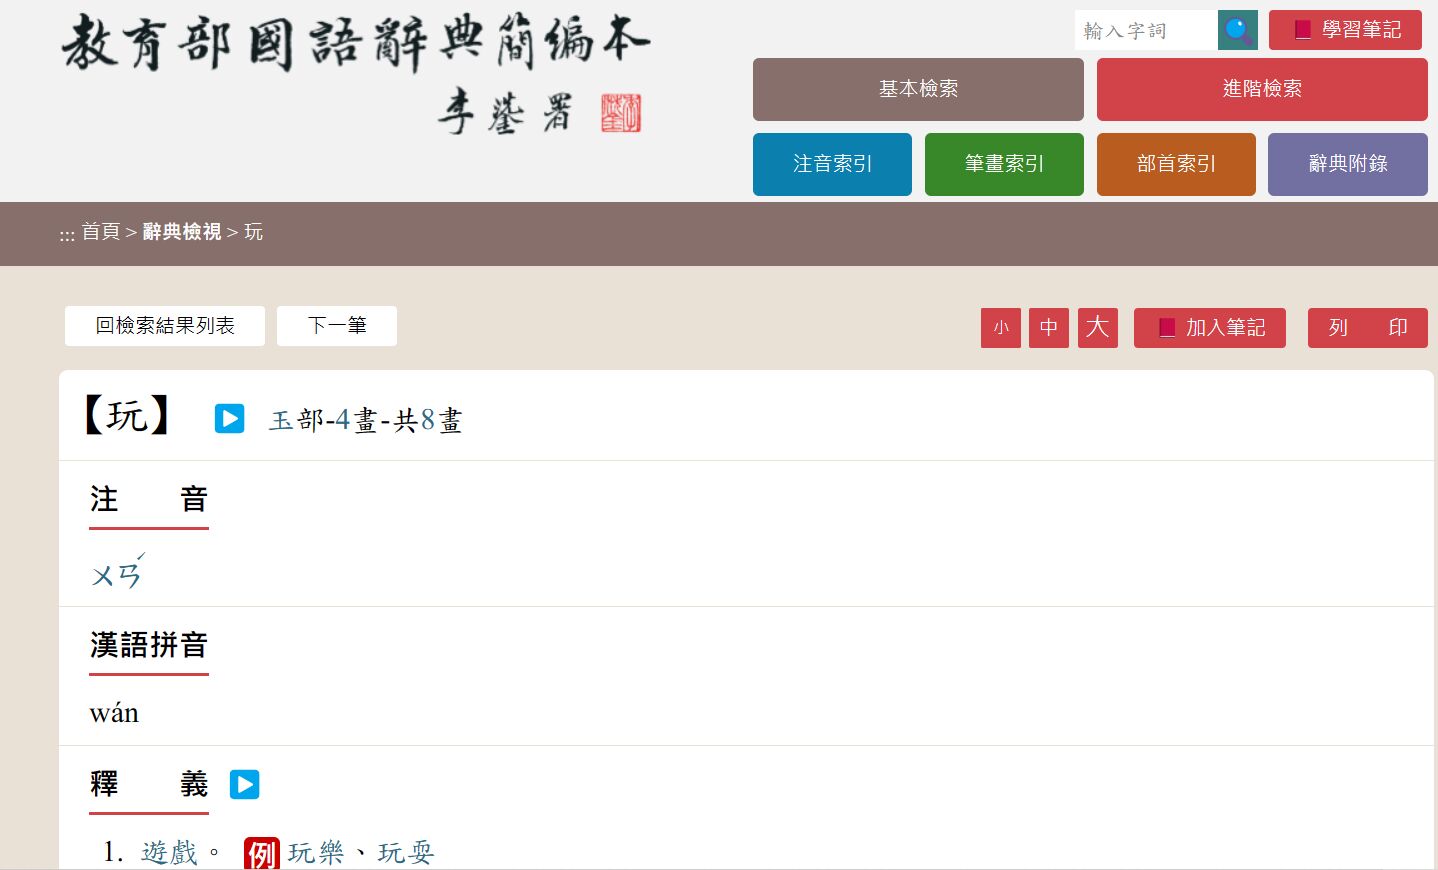This screenshot has height=870, width=1438.
Task: Play the 釋義 definition audio
Action: tap(244, 784)
